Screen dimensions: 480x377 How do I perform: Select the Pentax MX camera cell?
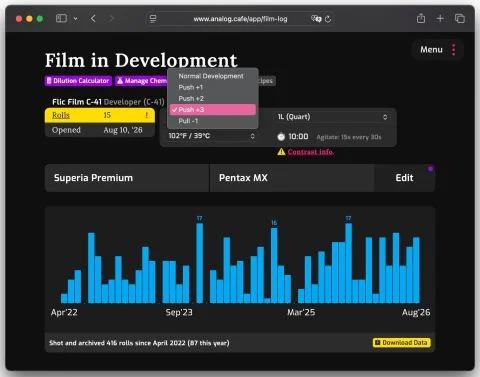coord(292,178)
